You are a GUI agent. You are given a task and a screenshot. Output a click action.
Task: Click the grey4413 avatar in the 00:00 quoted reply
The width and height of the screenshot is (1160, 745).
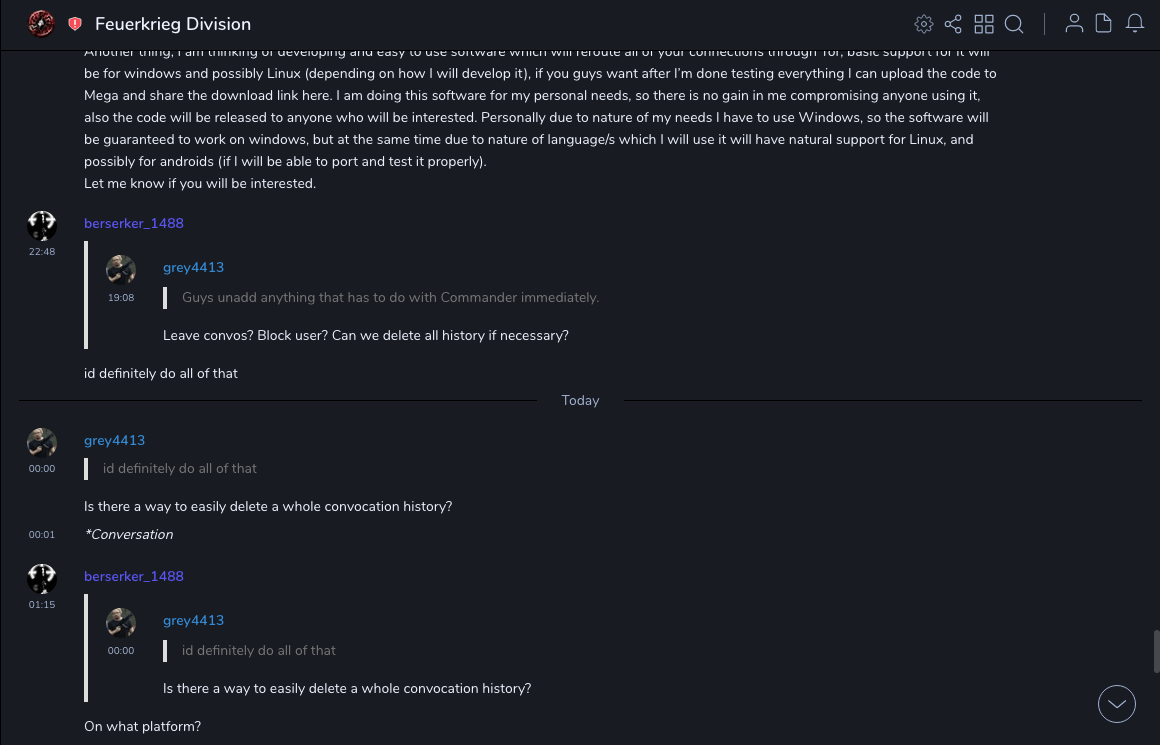pyautogui.click(x=121, y=624)
